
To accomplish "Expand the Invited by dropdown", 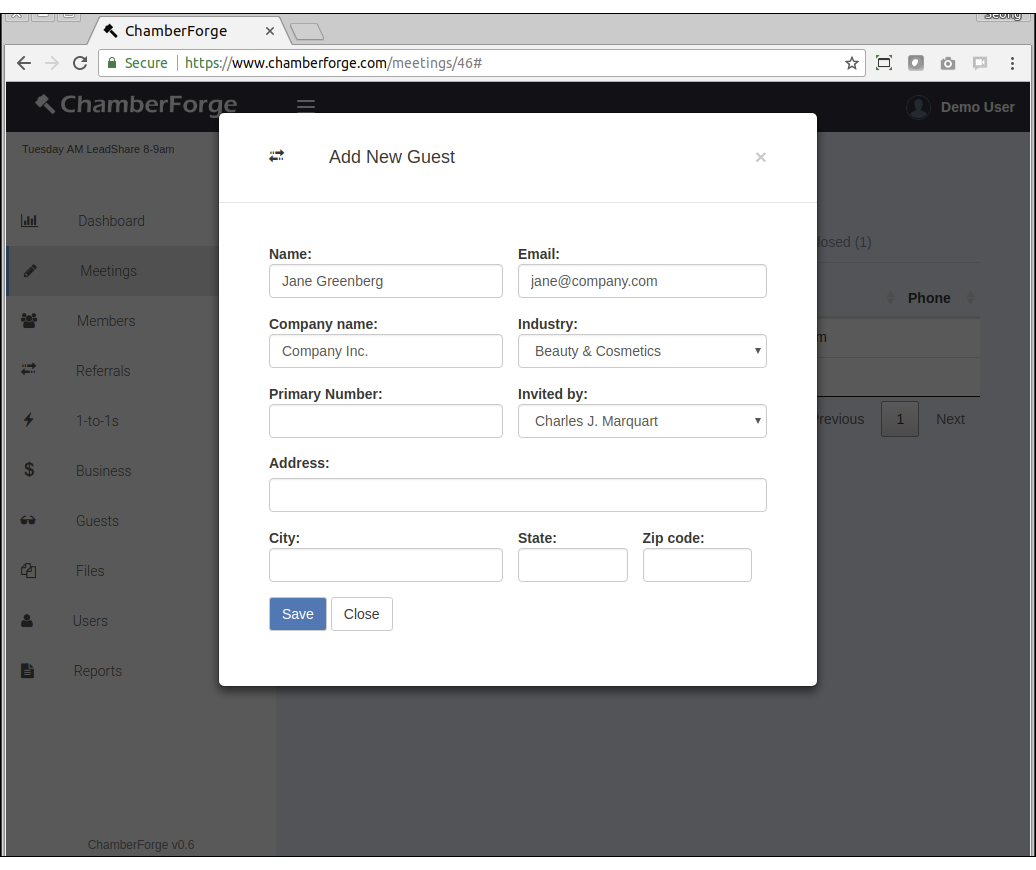I will tap(642, 421).
